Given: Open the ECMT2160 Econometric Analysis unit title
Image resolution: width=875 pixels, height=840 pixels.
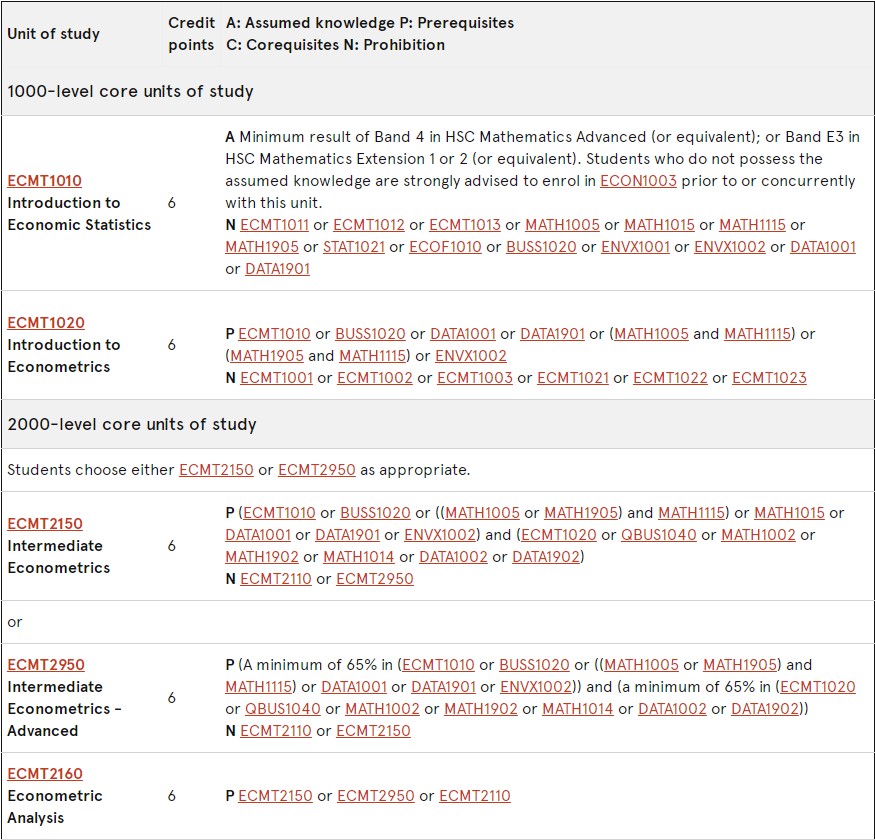Looking at the screenshot, I should (45, 774).
